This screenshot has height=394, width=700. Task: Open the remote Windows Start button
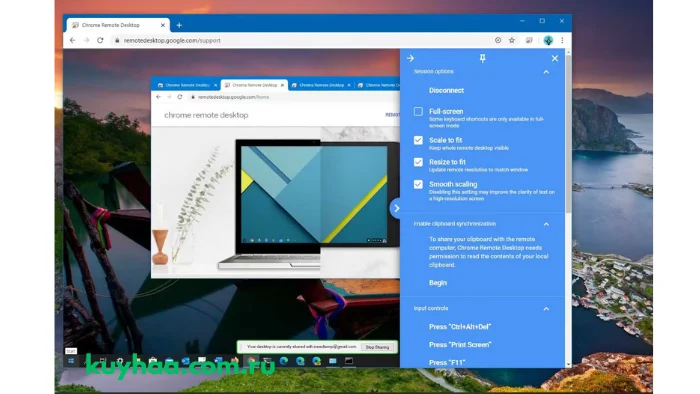click(71, 361)
